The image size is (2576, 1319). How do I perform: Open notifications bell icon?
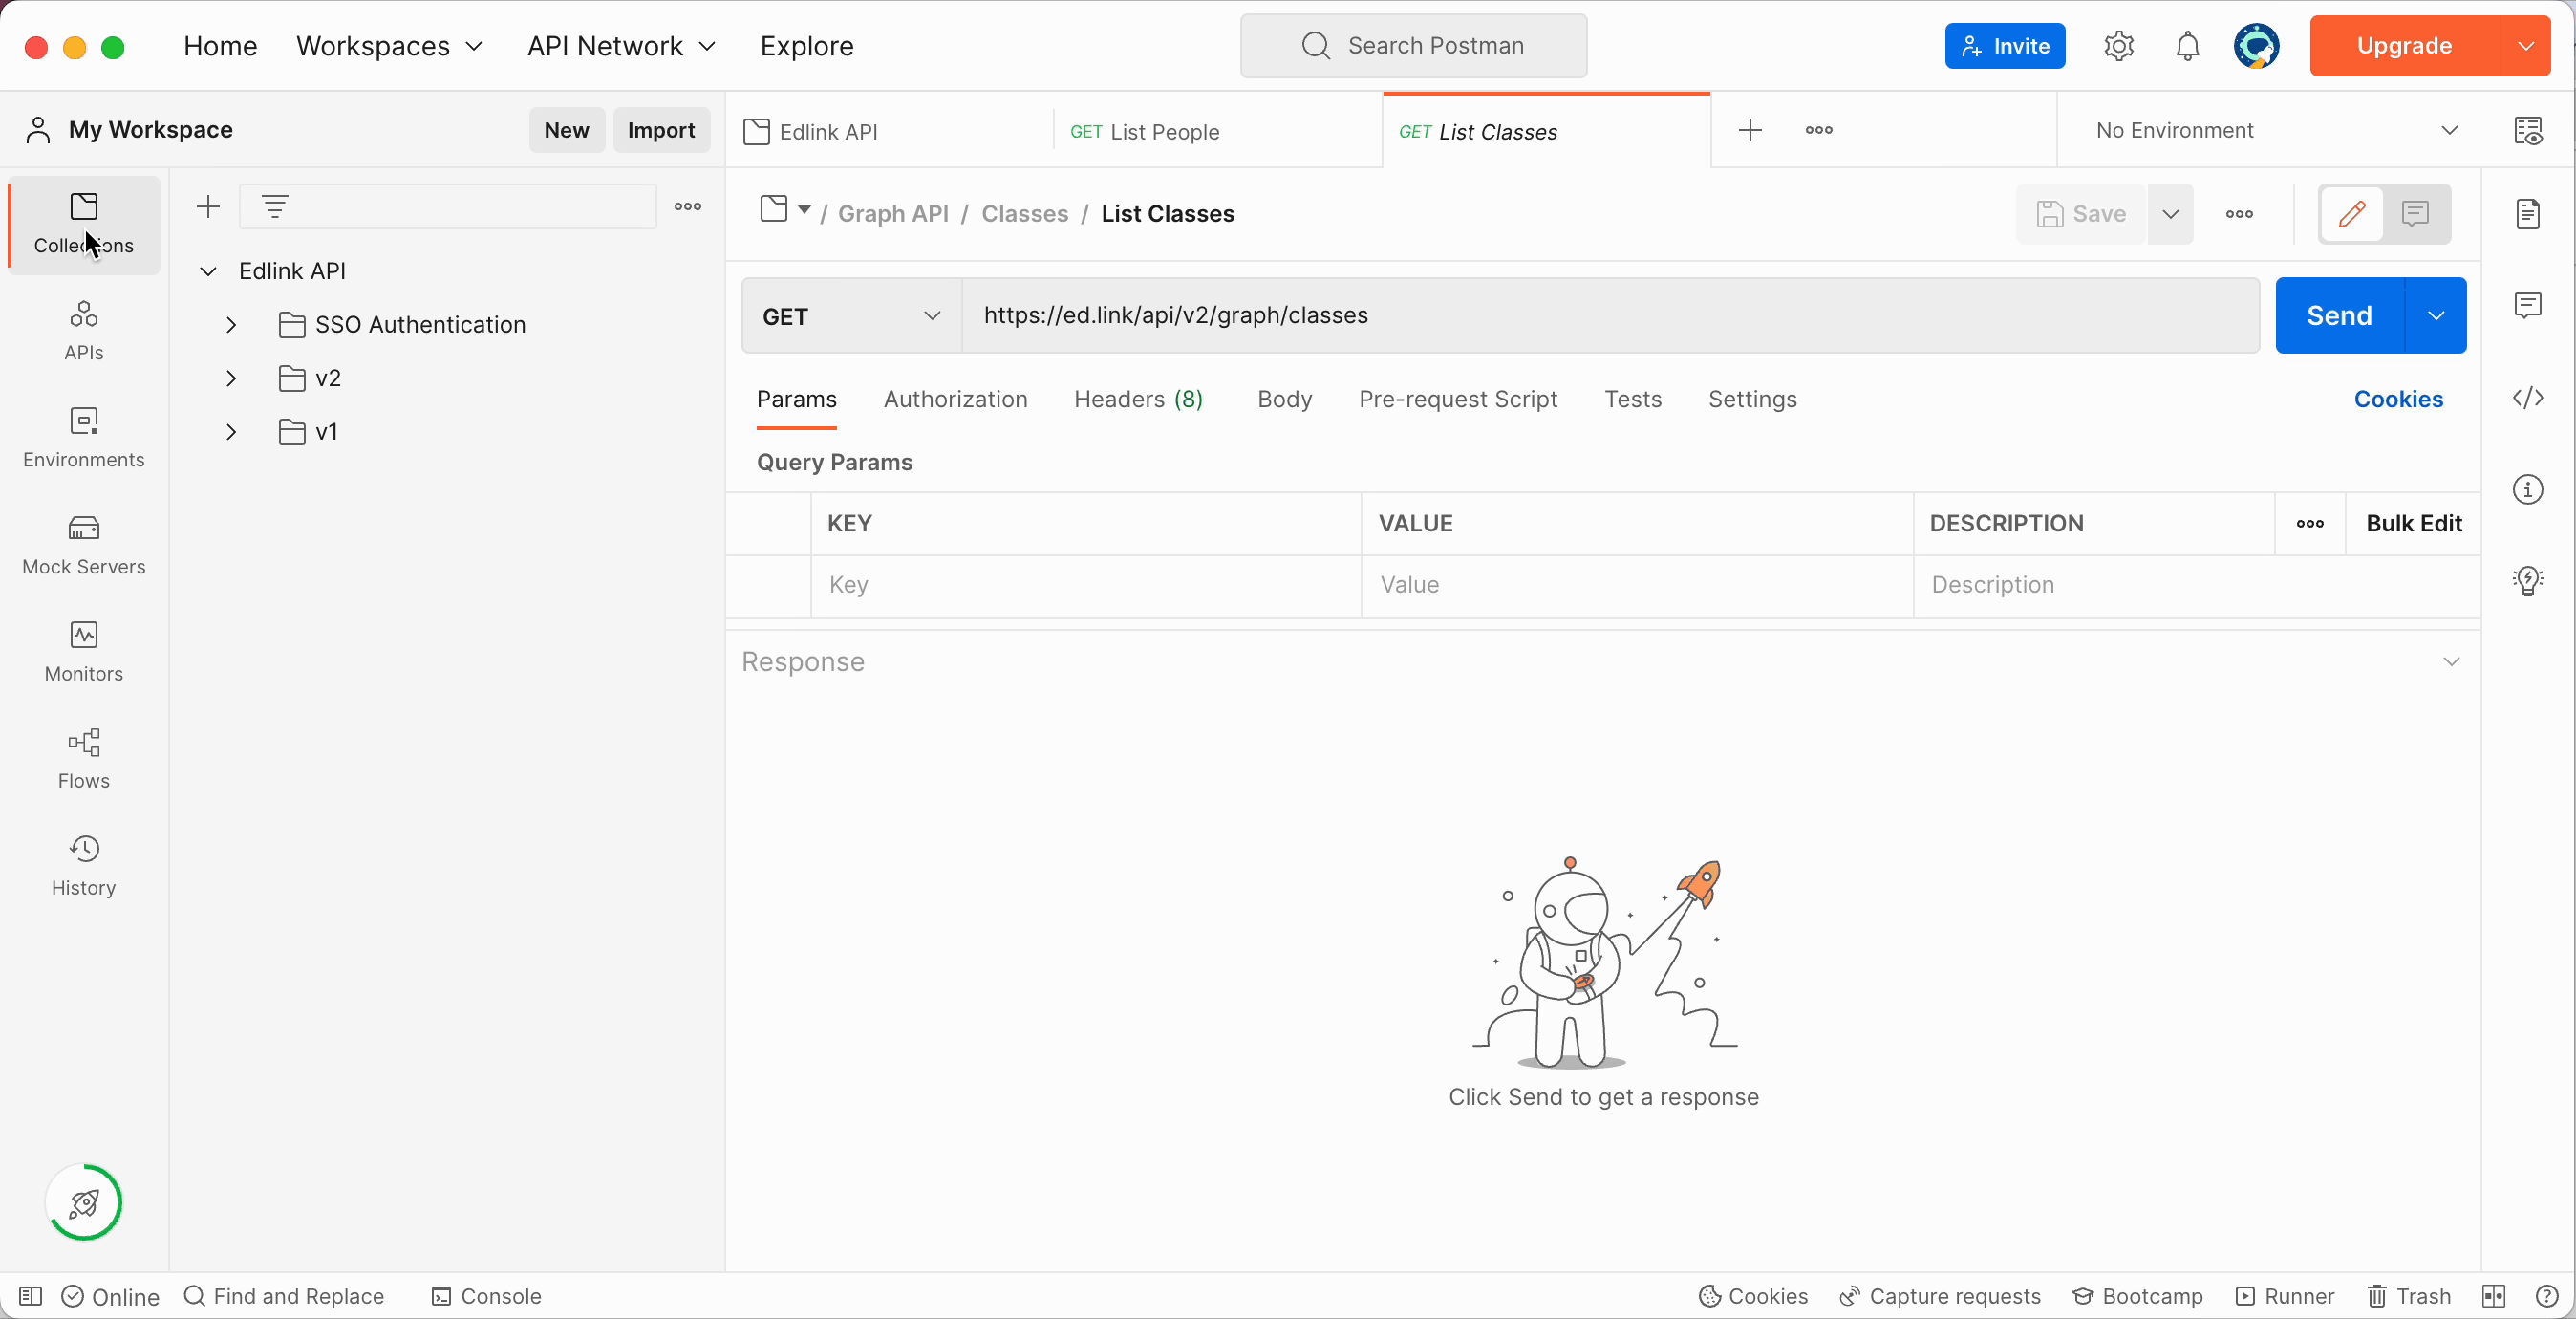point(2188,46)
